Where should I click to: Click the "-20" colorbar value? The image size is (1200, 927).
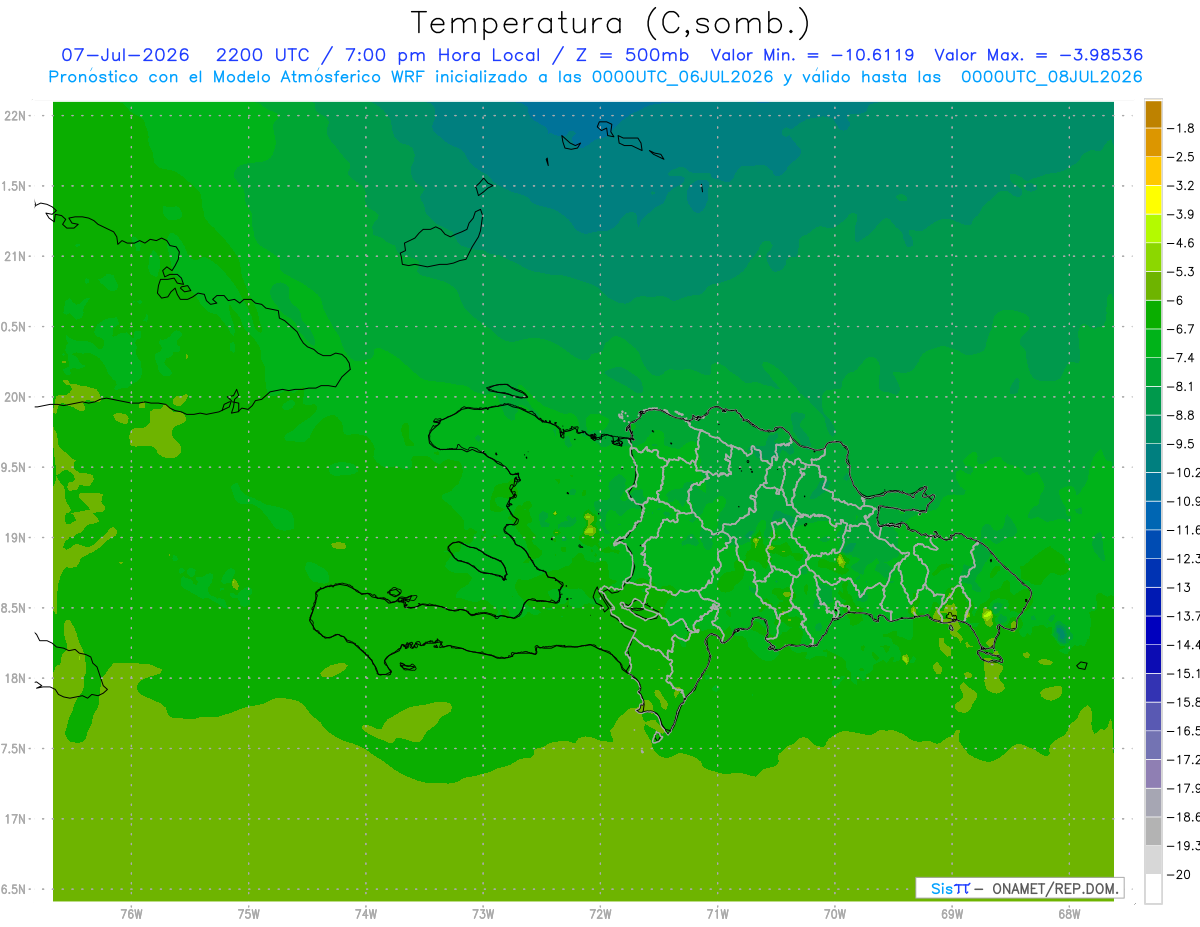[x=1179, y=874]
